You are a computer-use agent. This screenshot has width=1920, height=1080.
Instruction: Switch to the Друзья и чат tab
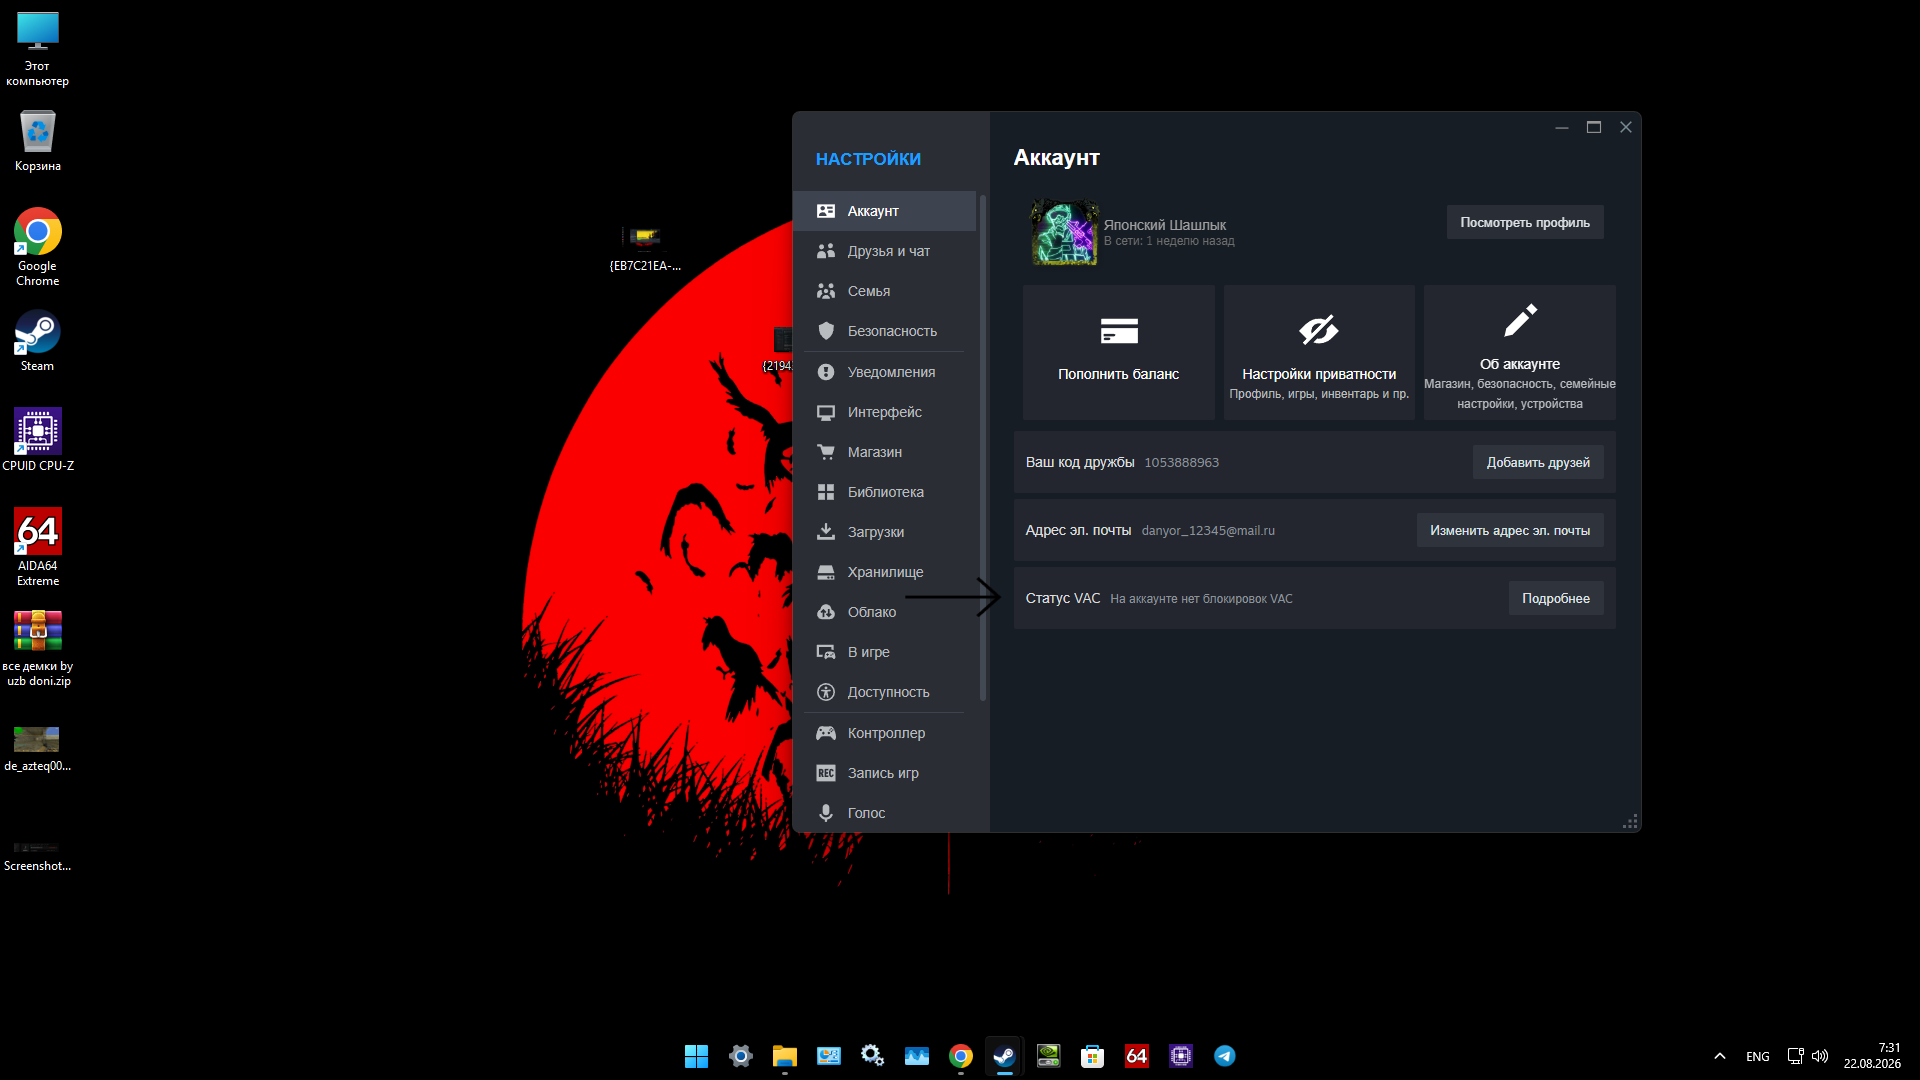884,251
